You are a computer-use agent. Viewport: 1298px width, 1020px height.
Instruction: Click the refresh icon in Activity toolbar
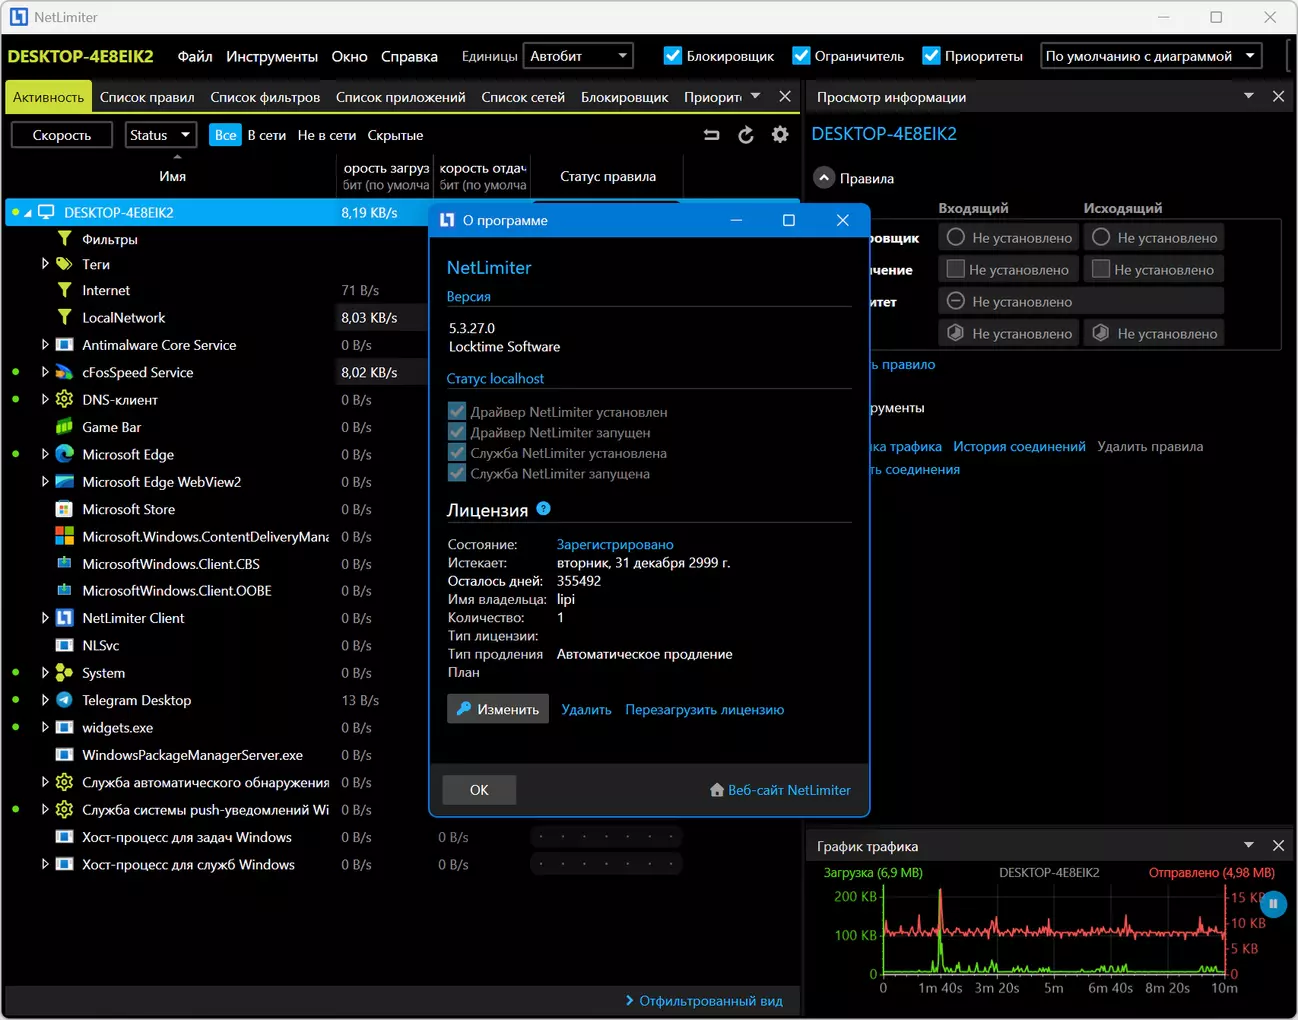pos(746,135)
